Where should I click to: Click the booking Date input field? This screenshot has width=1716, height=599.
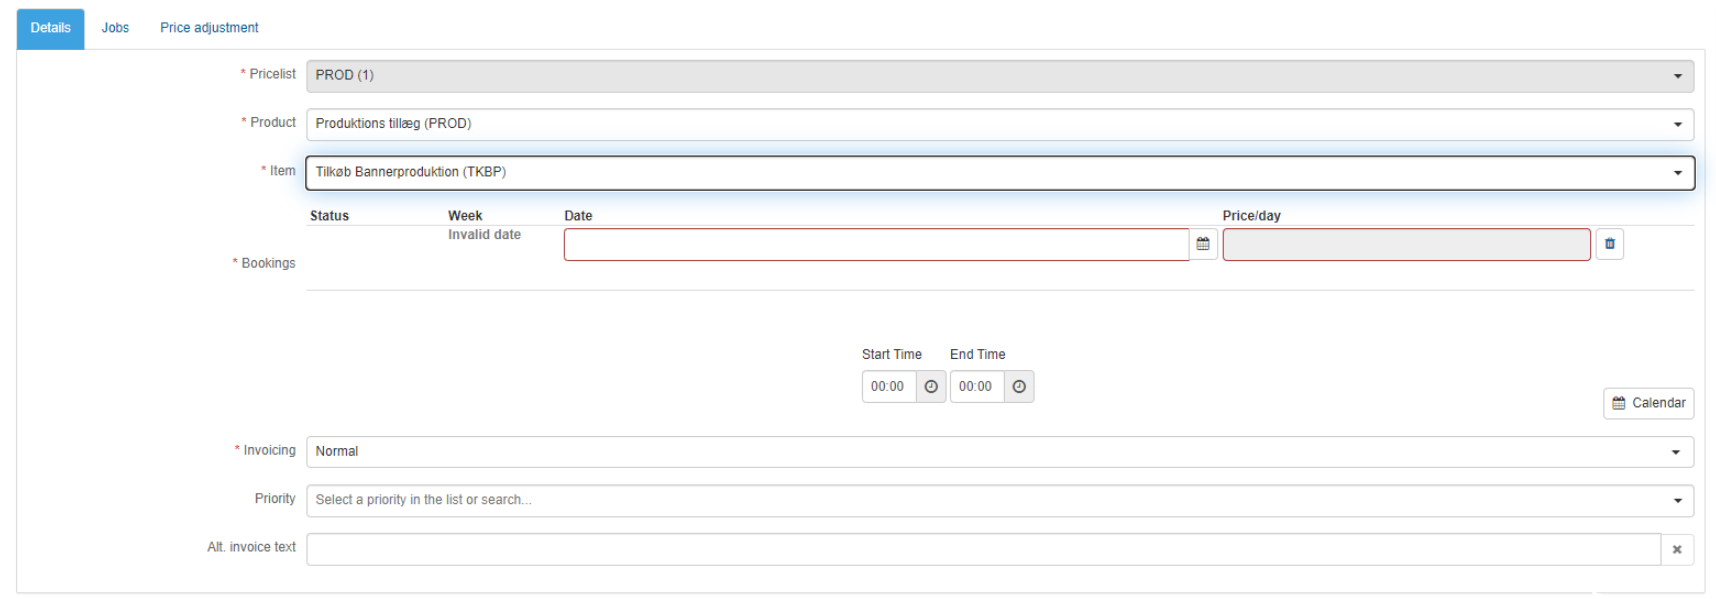pos(876,245)
